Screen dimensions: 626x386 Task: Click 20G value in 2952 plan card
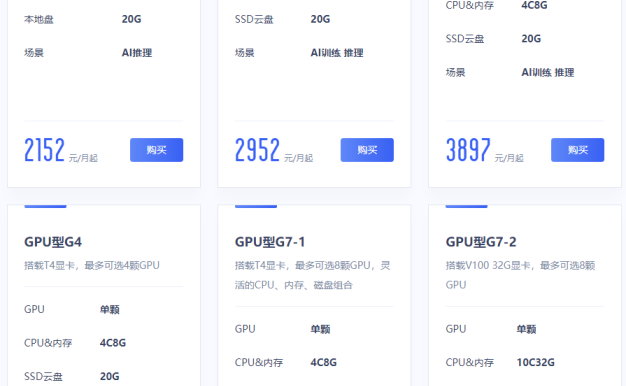pyautogui.click(x=320, y=19)
